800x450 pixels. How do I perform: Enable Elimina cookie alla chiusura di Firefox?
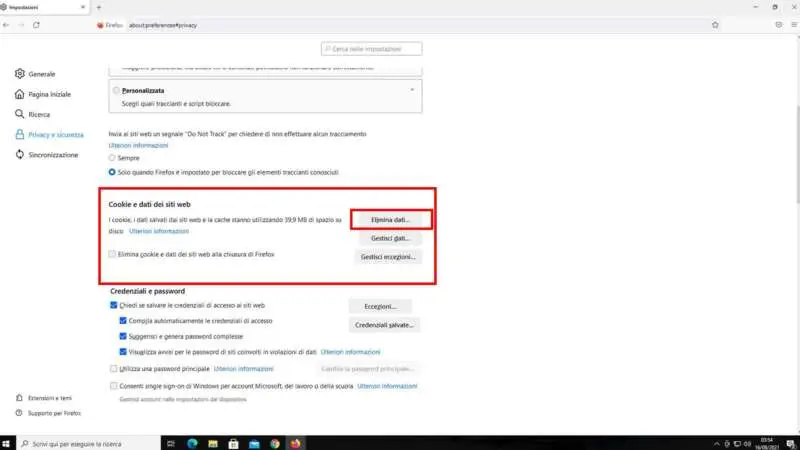click(x=112, y=254)
